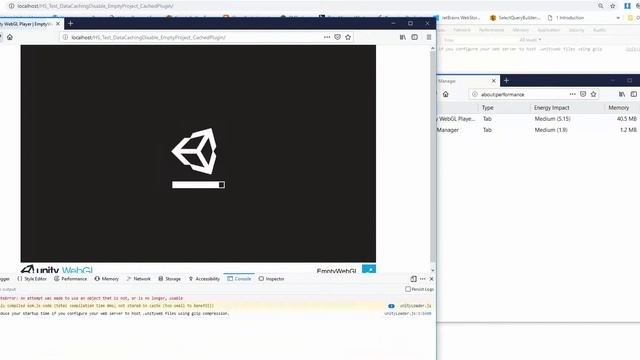Click the 40.5 MB memory value
The width and height of the screenshot is (640, 360).
[627, 119]
